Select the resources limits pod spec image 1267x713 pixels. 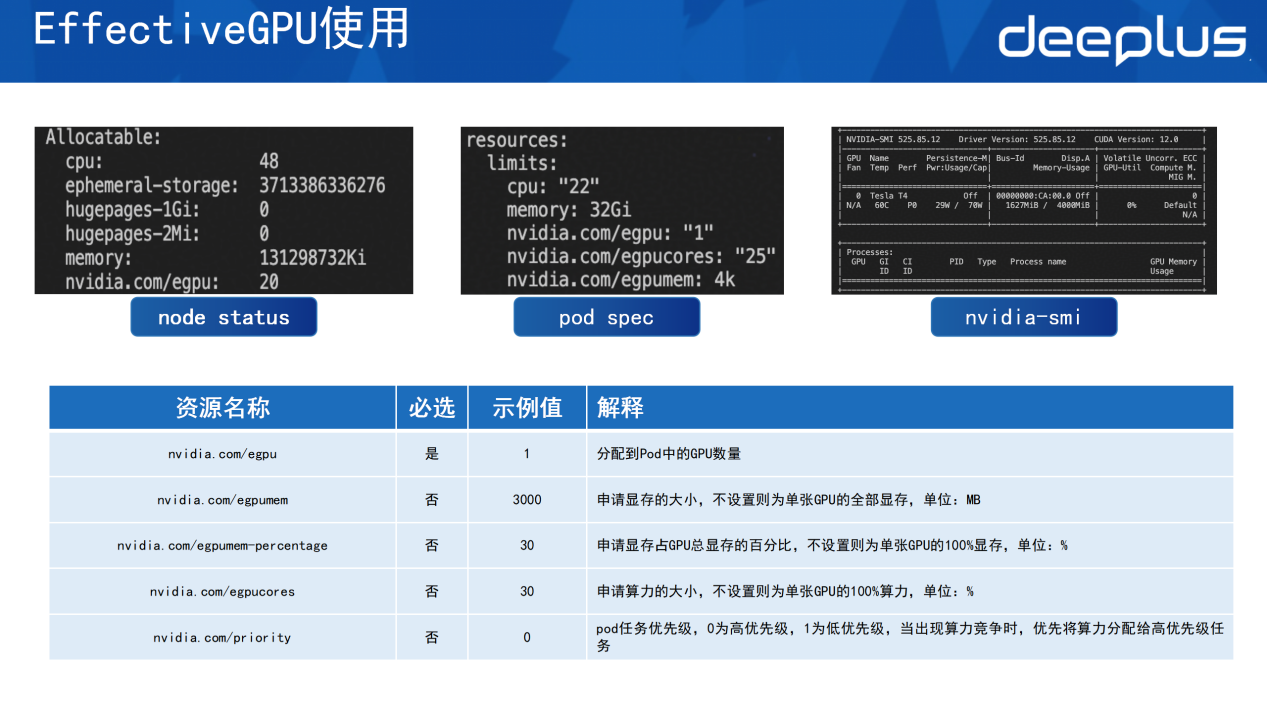621,210
